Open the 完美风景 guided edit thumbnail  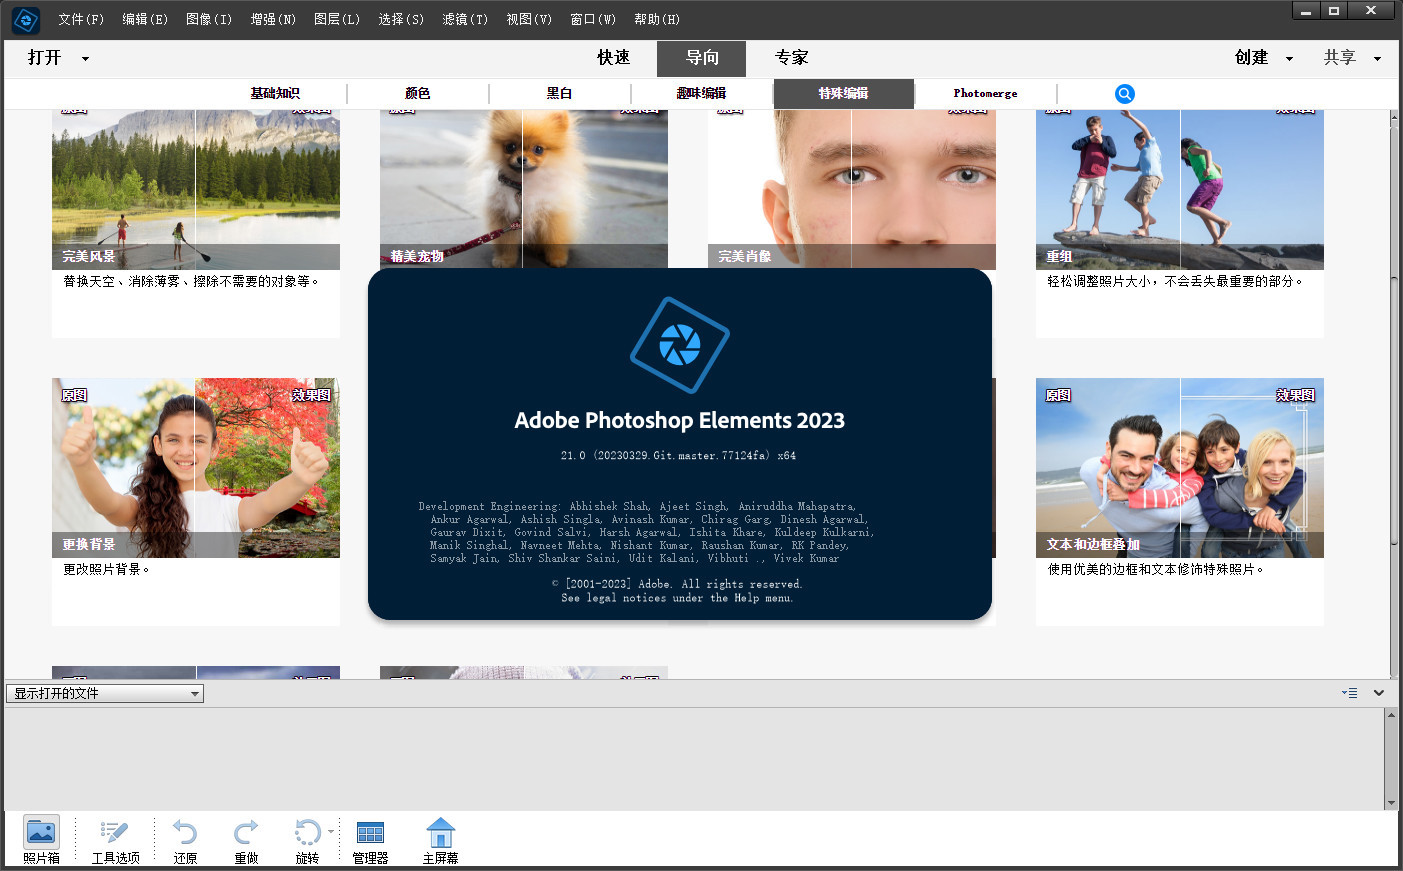point(196,189)
